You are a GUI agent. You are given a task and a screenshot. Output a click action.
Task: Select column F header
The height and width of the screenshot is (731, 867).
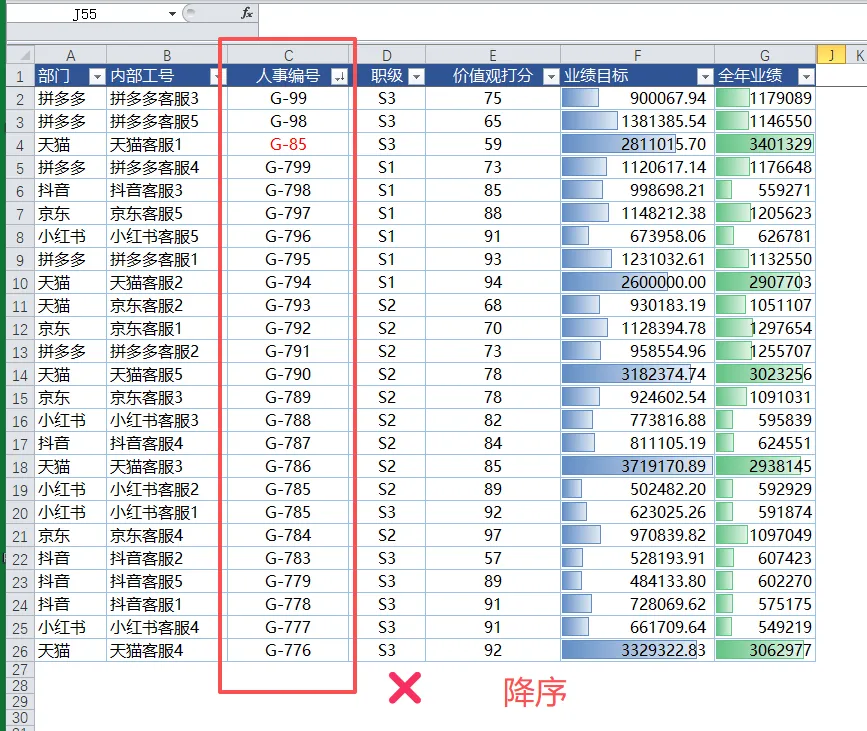click(638, 55)
